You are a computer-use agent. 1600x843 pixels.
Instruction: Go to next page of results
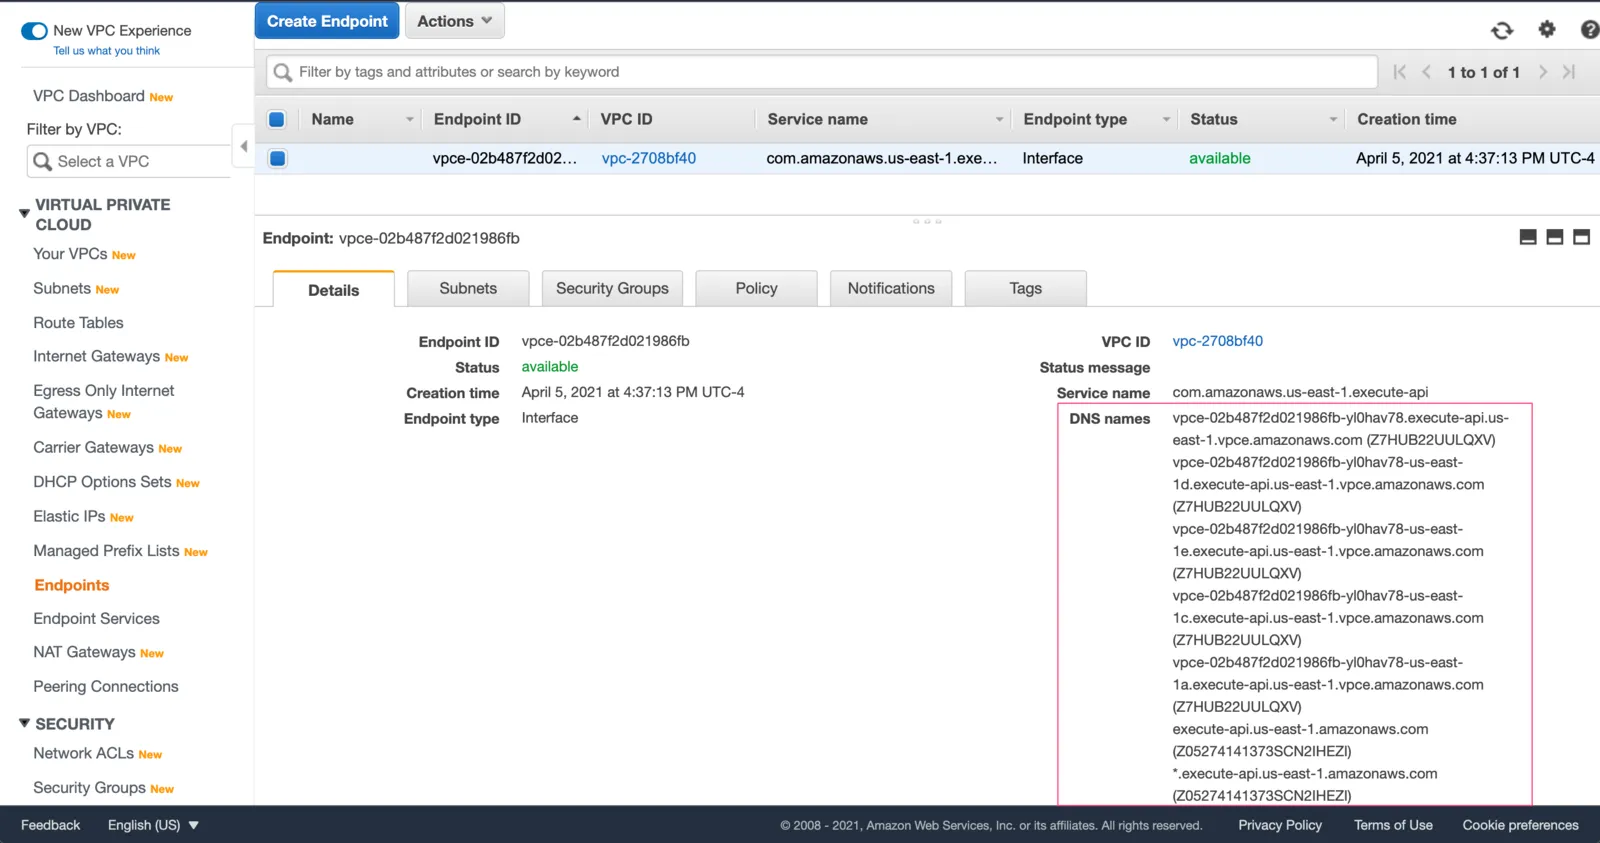pyautogui.click(x=1543, y=72)
